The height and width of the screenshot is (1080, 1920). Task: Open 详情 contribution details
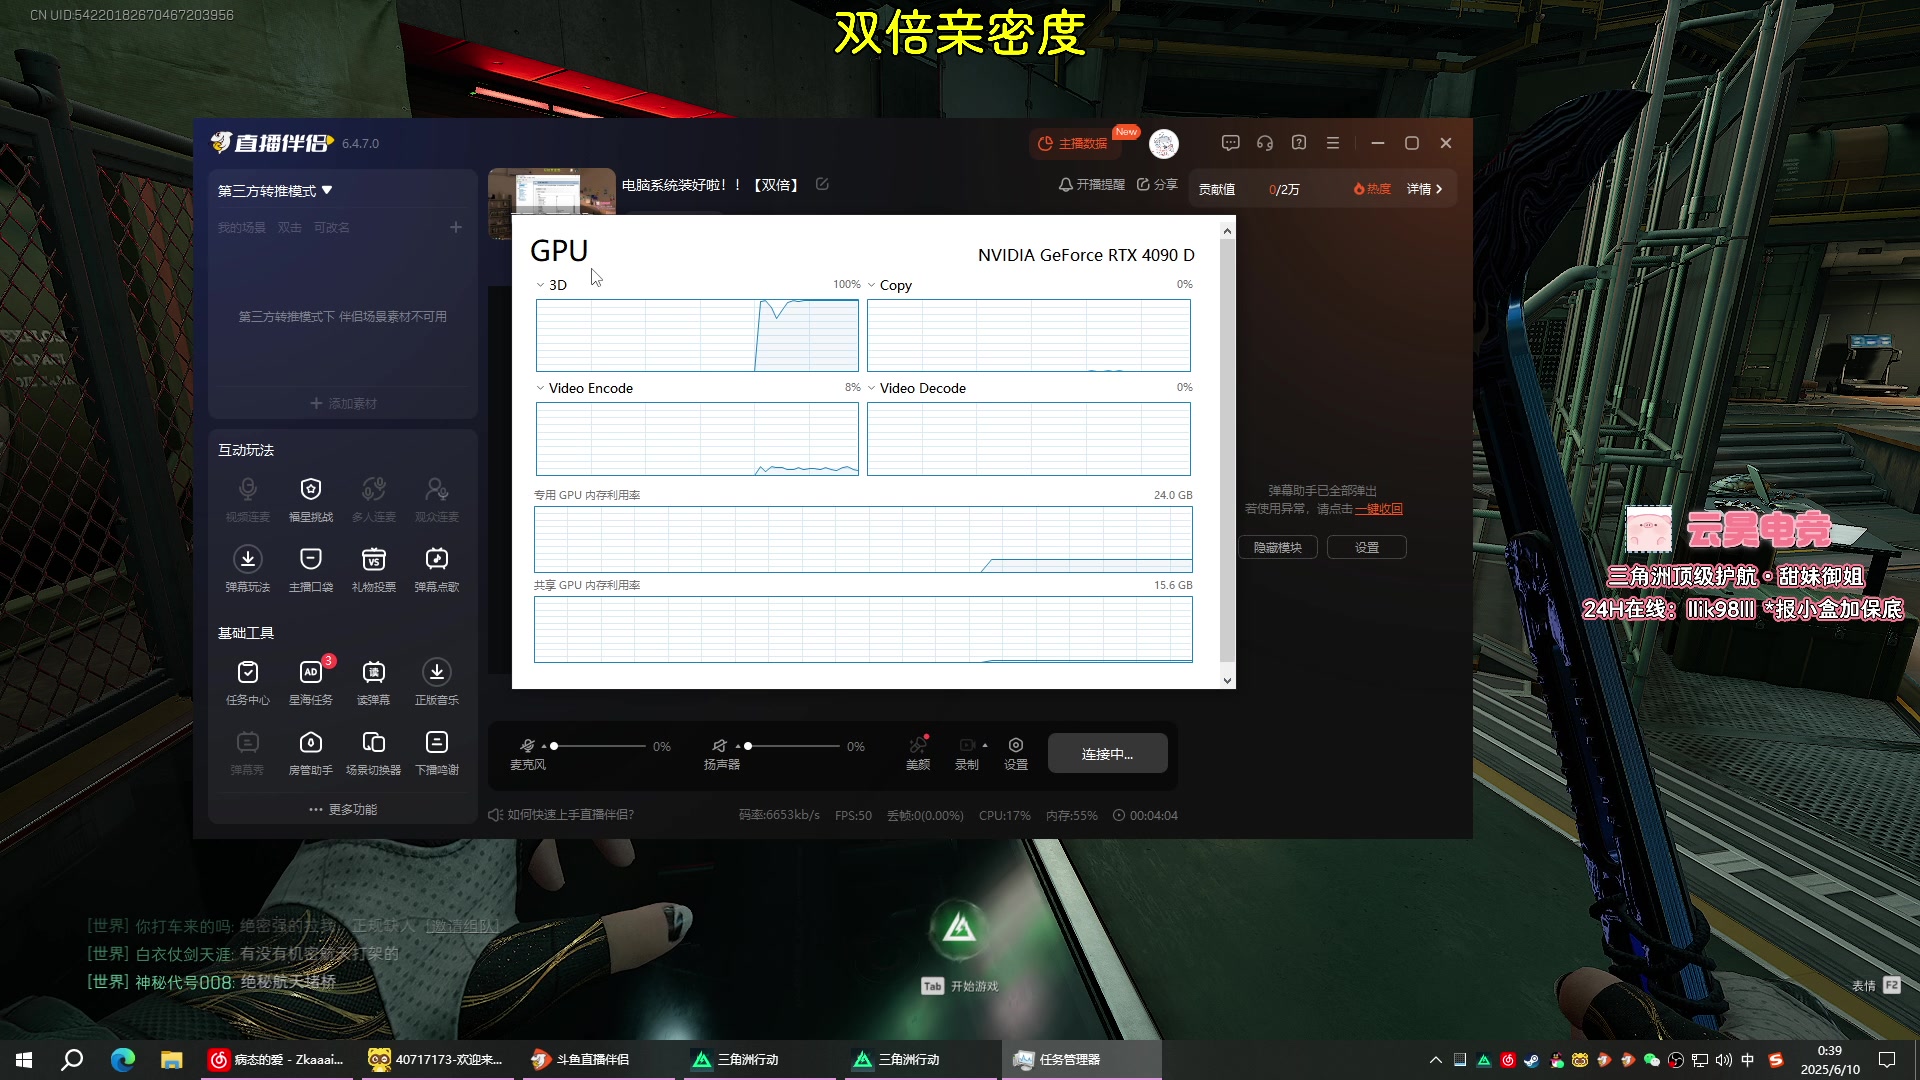tap(1424, 189)
